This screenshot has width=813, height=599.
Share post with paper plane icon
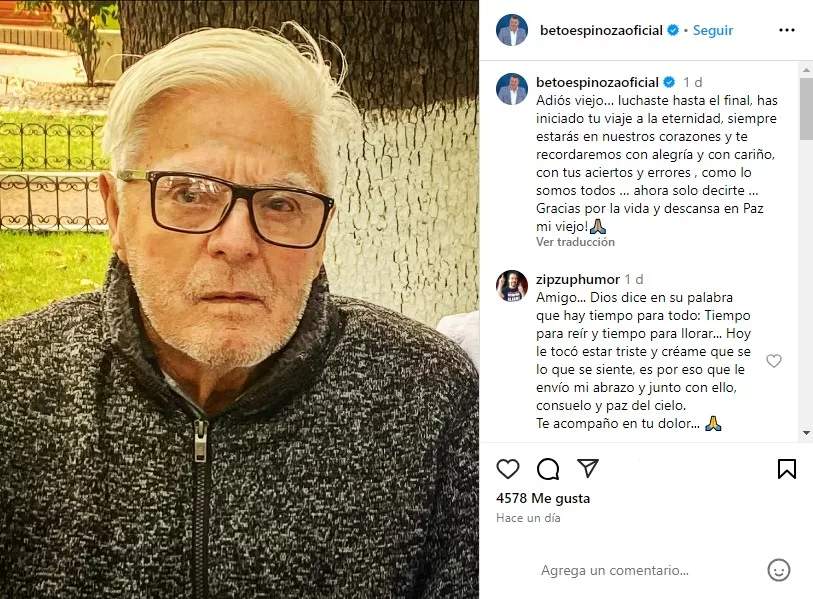click(x=588, y=468)
